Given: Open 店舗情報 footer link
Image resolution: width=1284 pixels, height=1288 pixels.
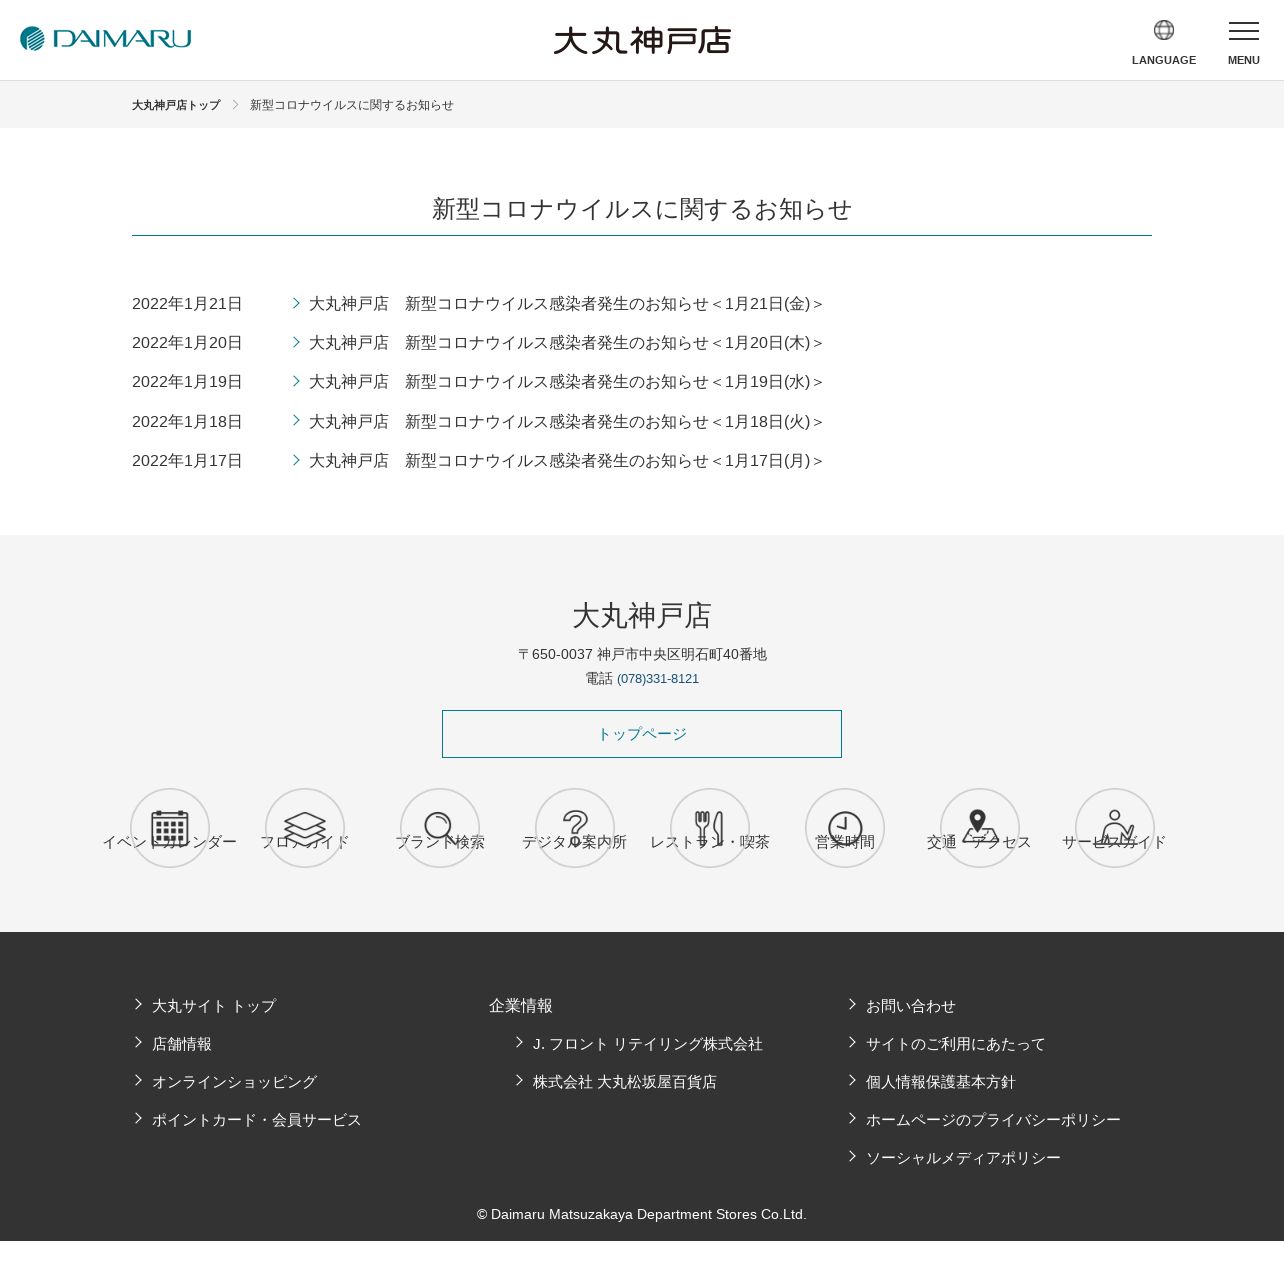Looking at the screenshot, I should 182,1044.
